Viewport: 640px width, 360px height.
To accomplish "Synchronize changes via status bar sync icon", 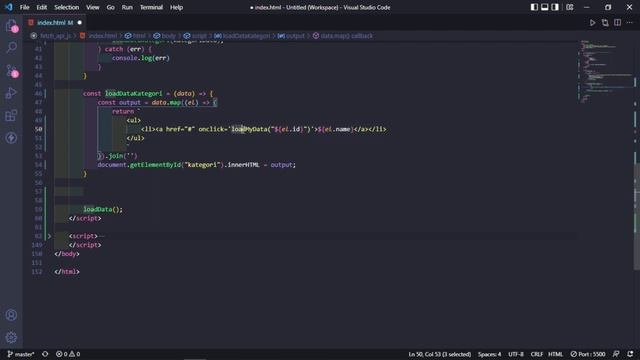I will 45,354.
